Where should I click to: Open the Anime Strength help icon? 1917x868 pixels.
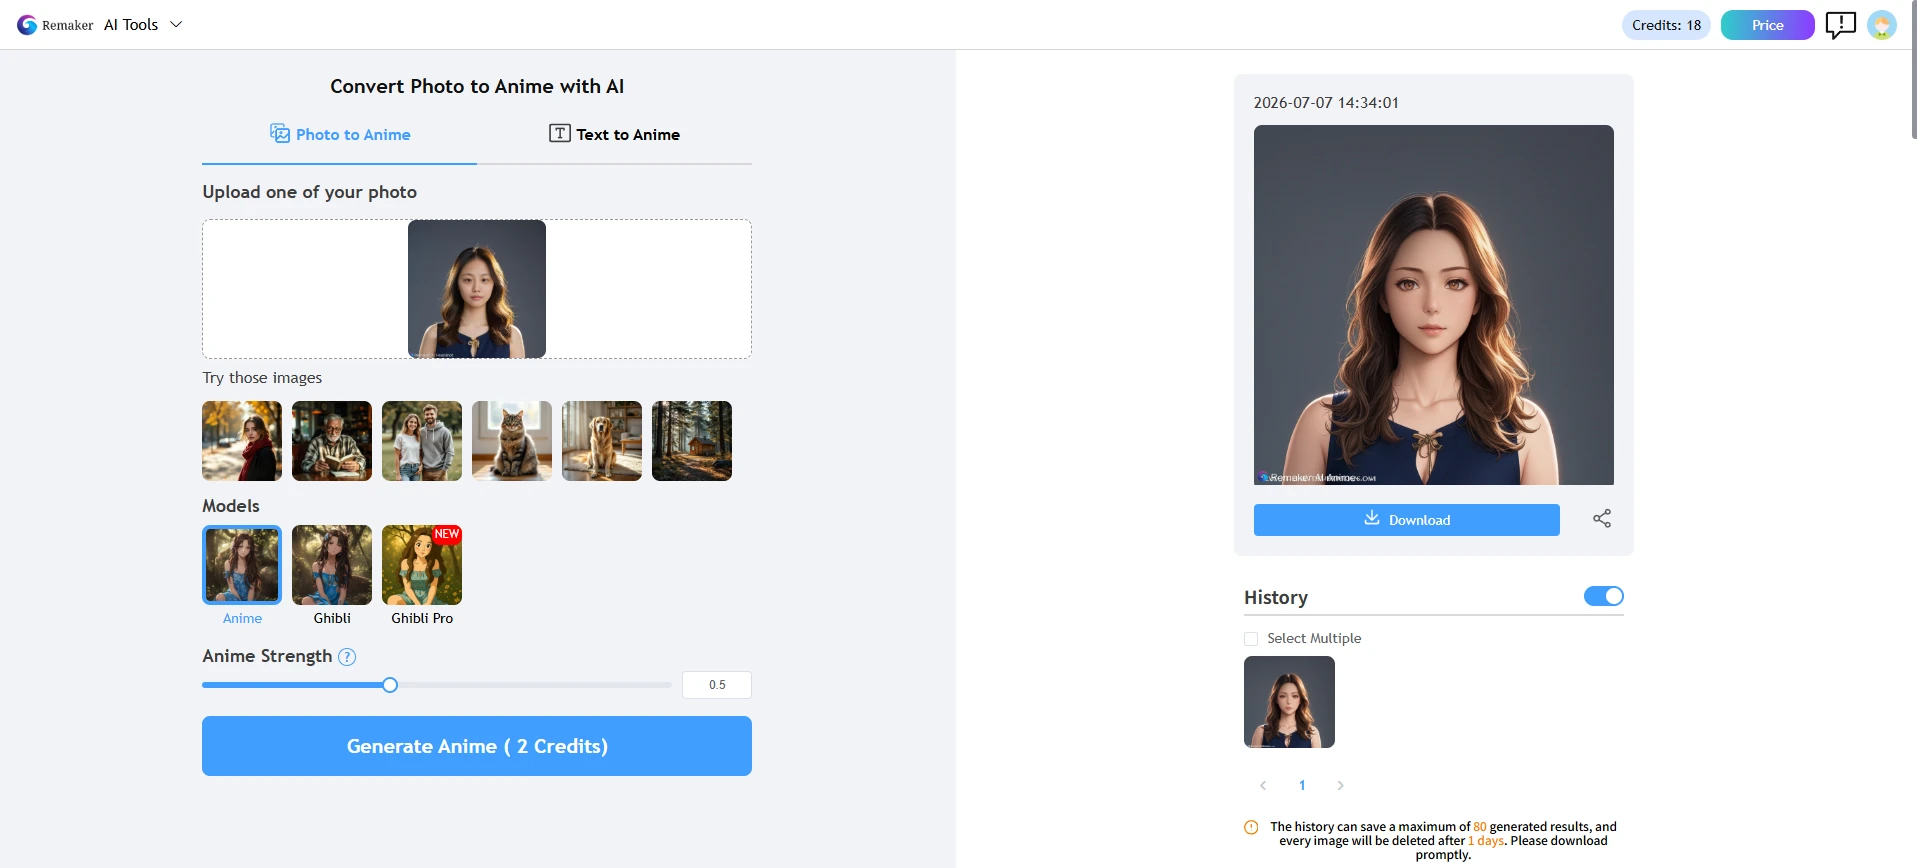click(347, 657)
